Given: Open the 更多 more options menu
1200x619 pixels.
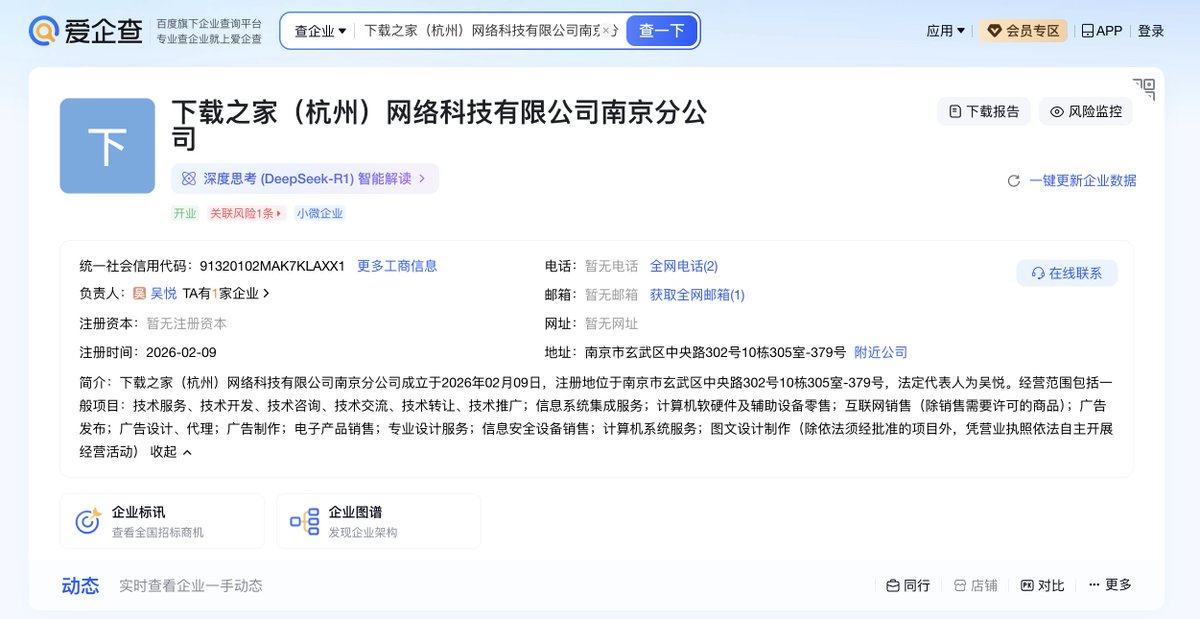Looking at the screenshot, I should click(1110, 585).
